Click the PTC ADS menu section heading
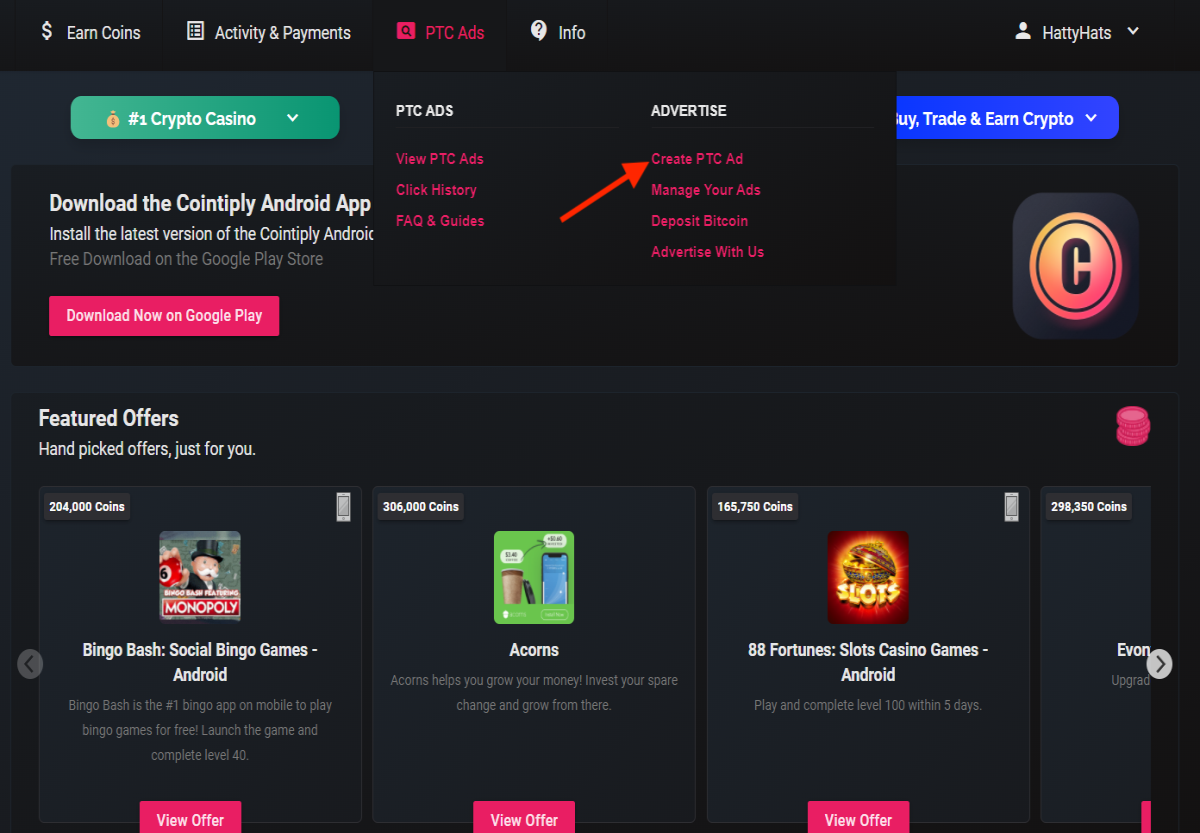The image size is (1200, 833). 425,111
